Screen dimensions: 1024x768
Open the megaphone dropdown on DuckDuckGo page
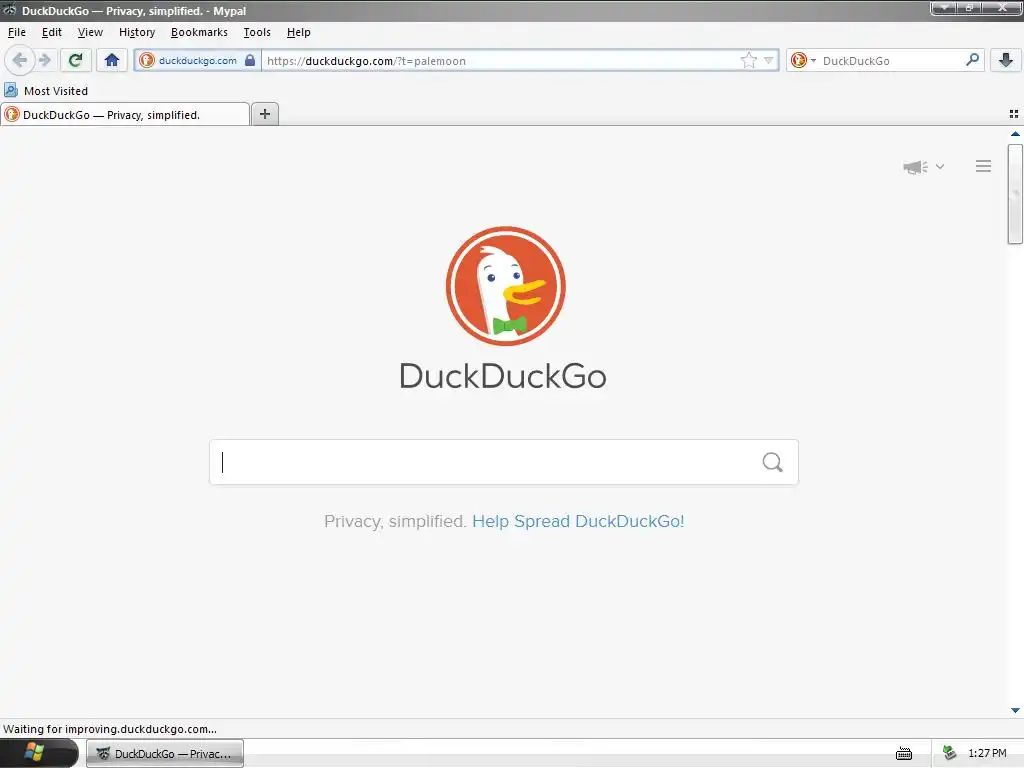[923, 167]
